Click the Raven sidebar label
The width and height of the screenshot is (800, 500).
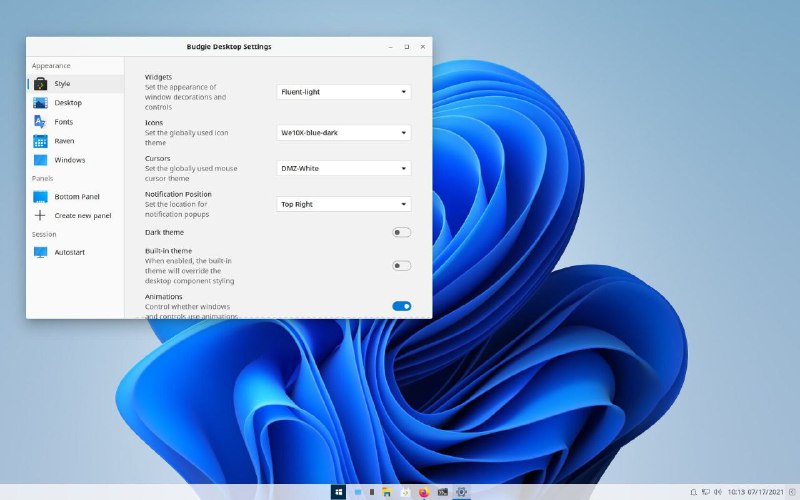tap(64, 141)
